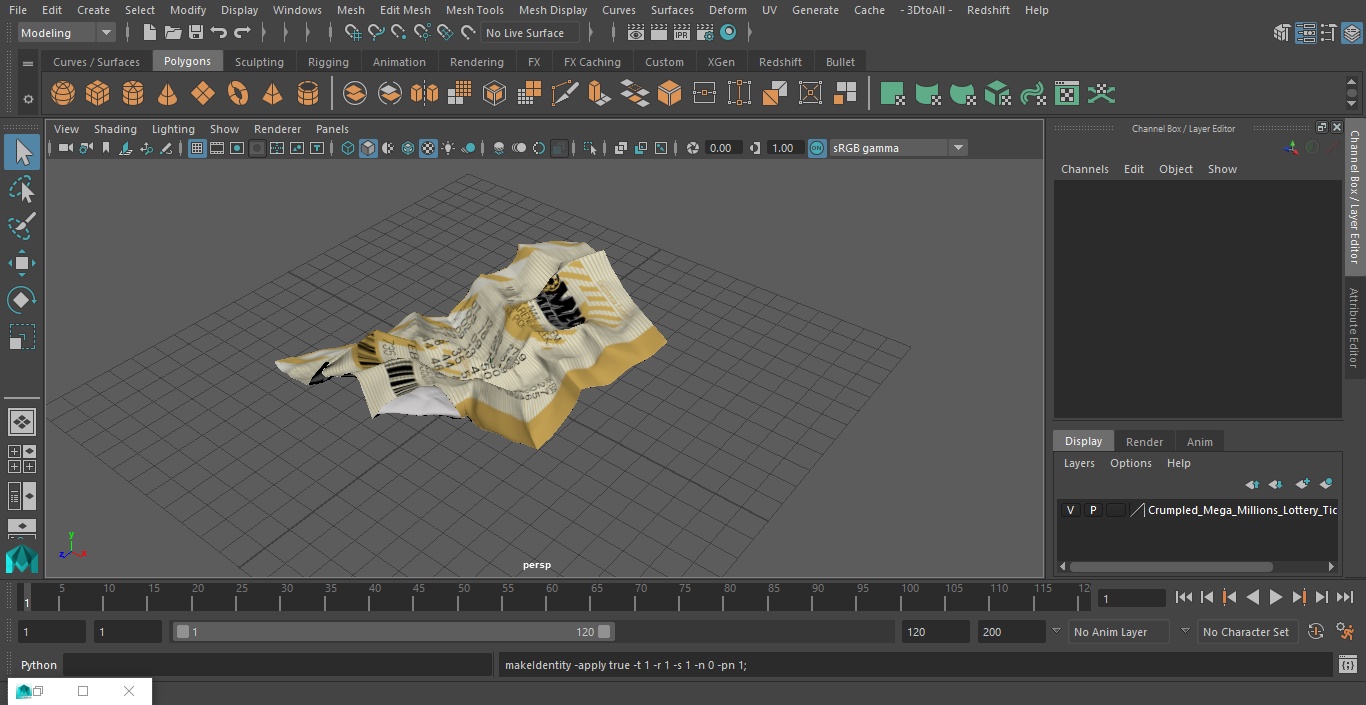The height and width of the screenshot is (705, 1366).
Task: Open the Options menu in Layer Editor
Action: tap(1131, 463)
